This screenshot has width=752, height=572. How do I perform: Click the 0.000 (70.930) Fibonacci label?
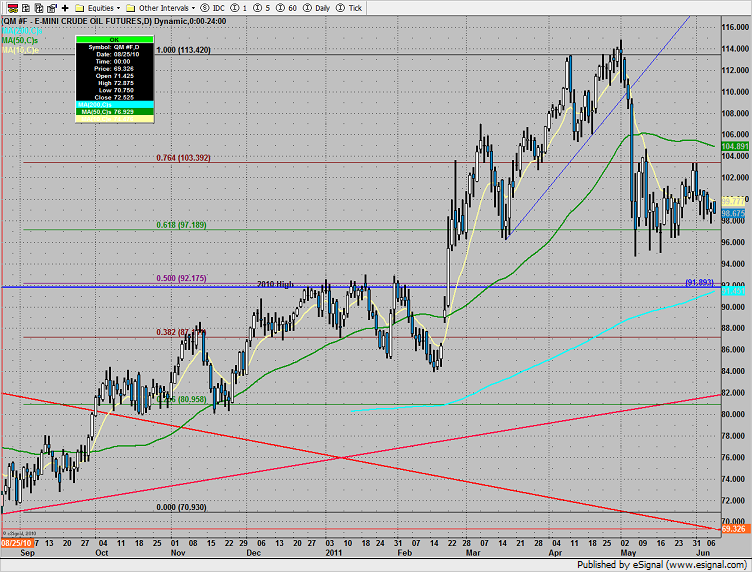pos(181,507)
